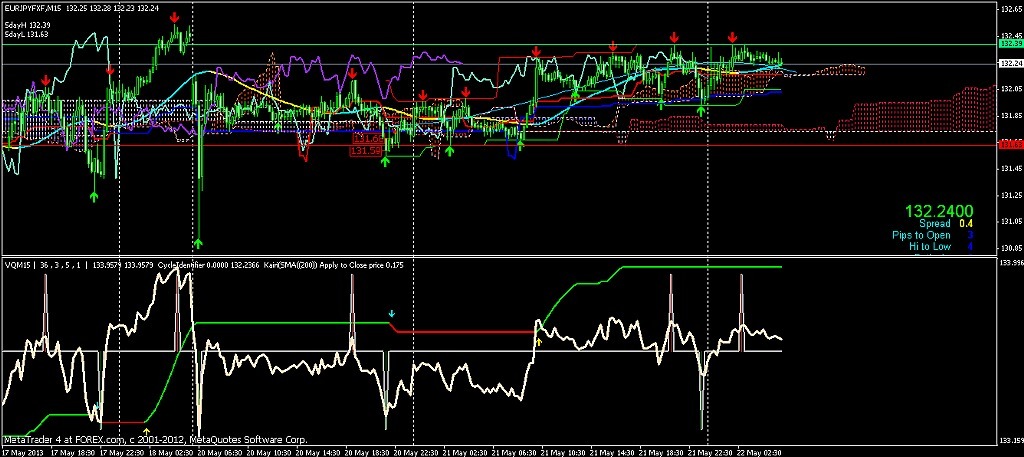Select the chart title EURJPYFXF,M15
Screen dimensions: 1024x457
pos(32,6)
